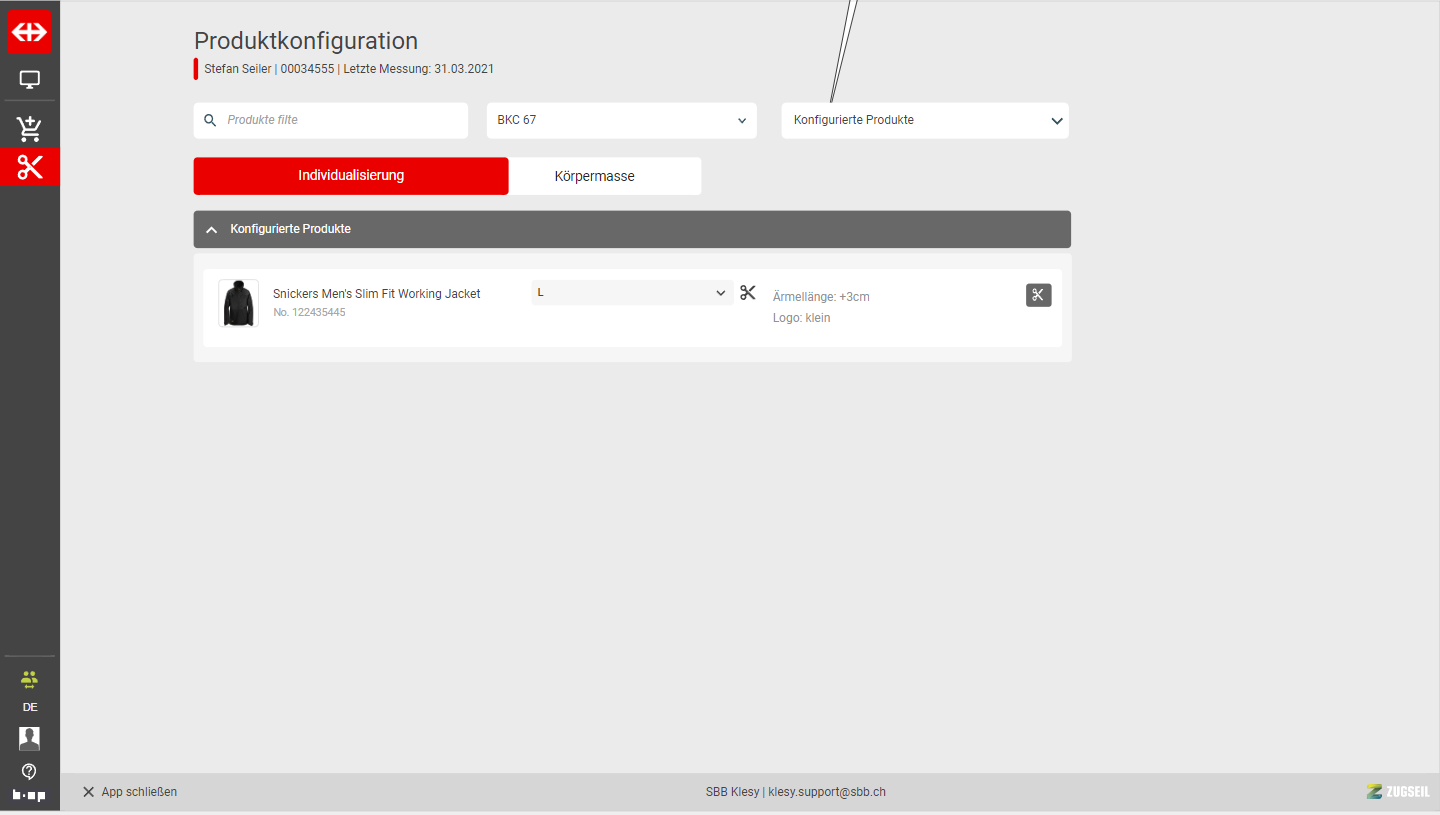Click the scissors icon beside size dropdown
This screenshot has height=815, width=1440.
748,293
